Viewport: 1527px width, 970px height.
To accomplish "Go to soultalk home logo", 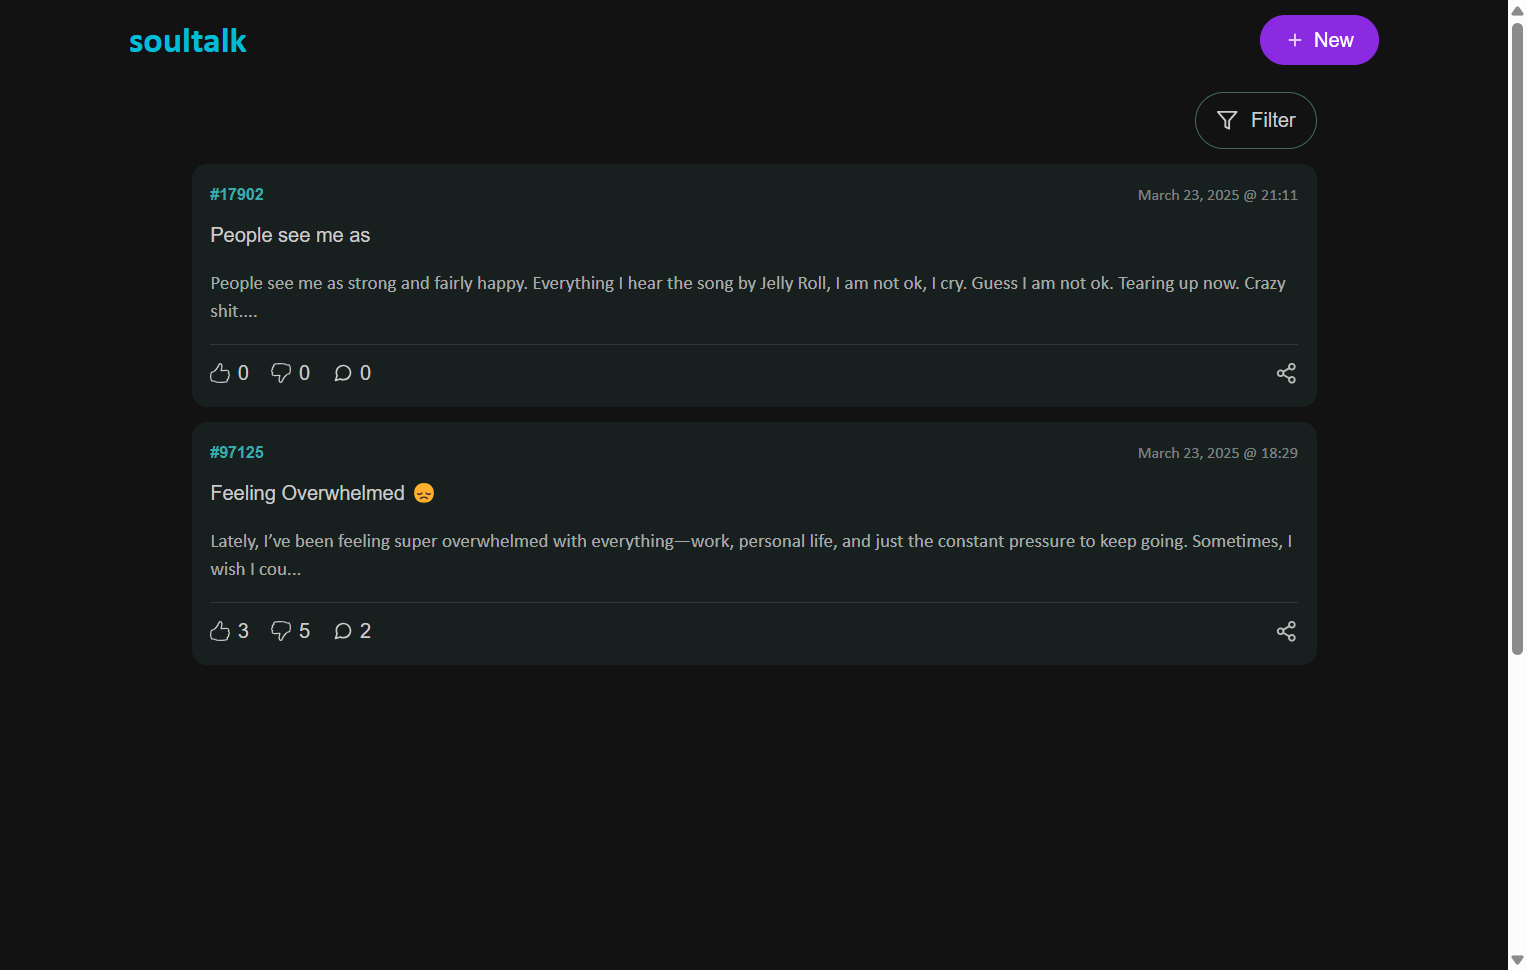I will [x=187, y=41].
